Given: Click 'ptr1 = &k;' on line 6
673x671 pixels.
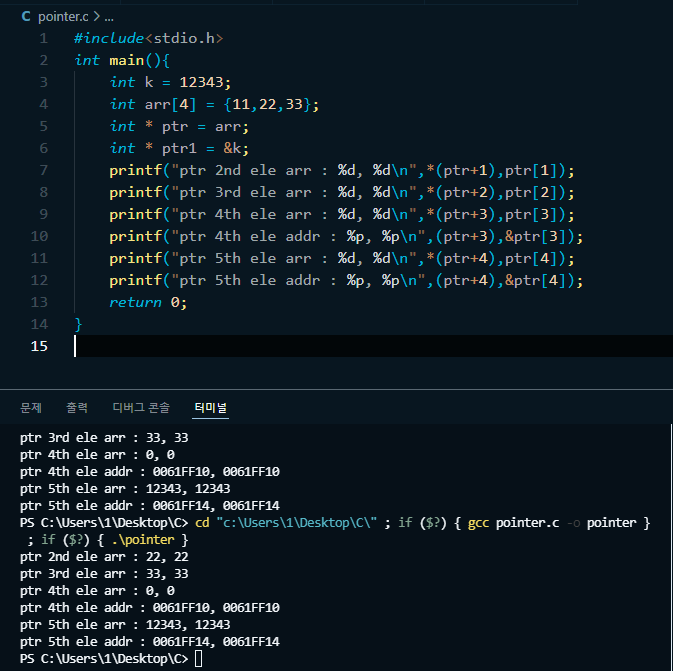Looking at the screenshot, I should click(205, 149).
